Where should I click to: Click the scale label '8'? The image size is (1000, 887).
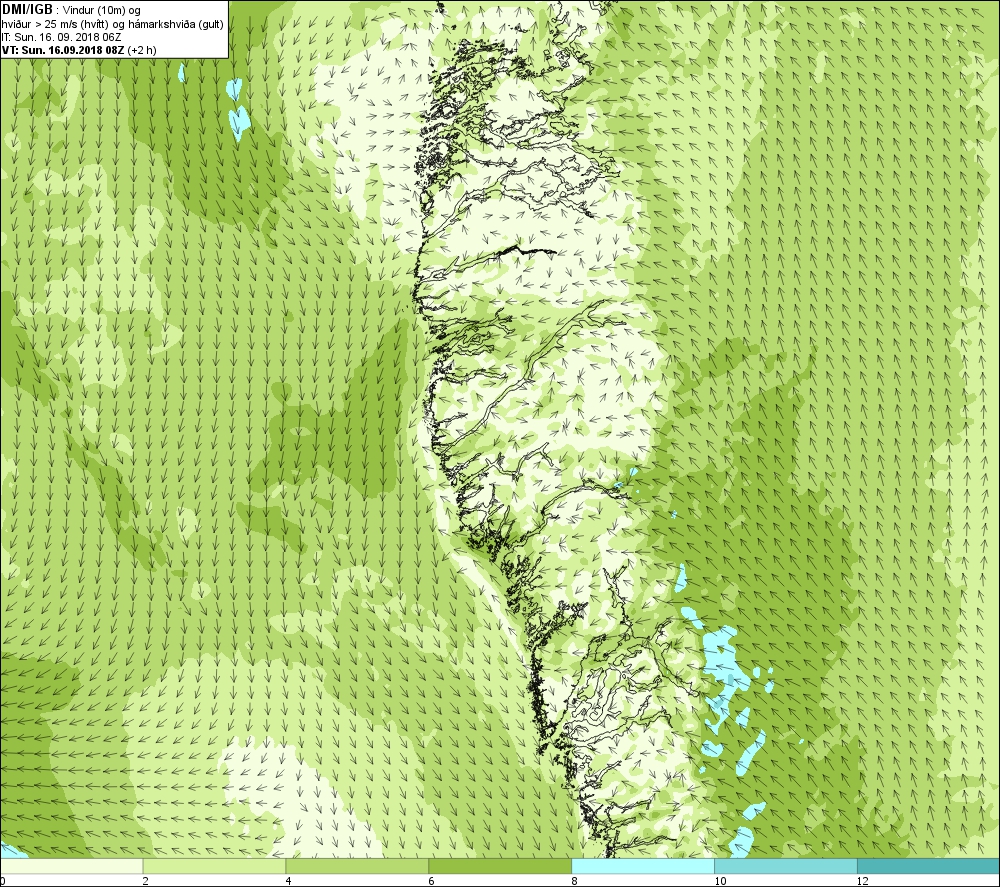pos(575,881)
